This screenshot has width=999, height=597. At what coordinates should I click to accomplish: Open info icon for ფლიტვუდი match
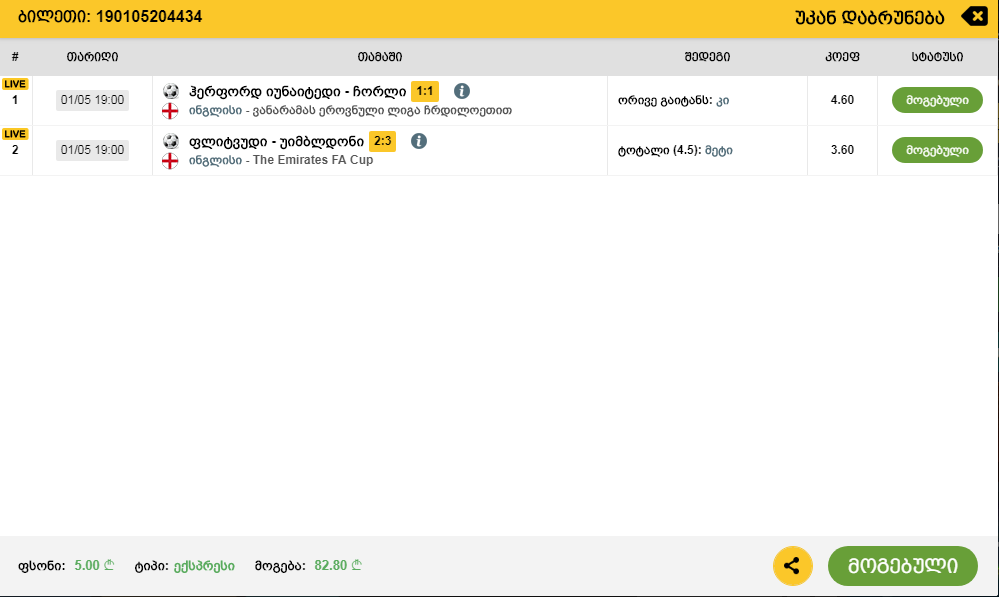coord(419,141)
